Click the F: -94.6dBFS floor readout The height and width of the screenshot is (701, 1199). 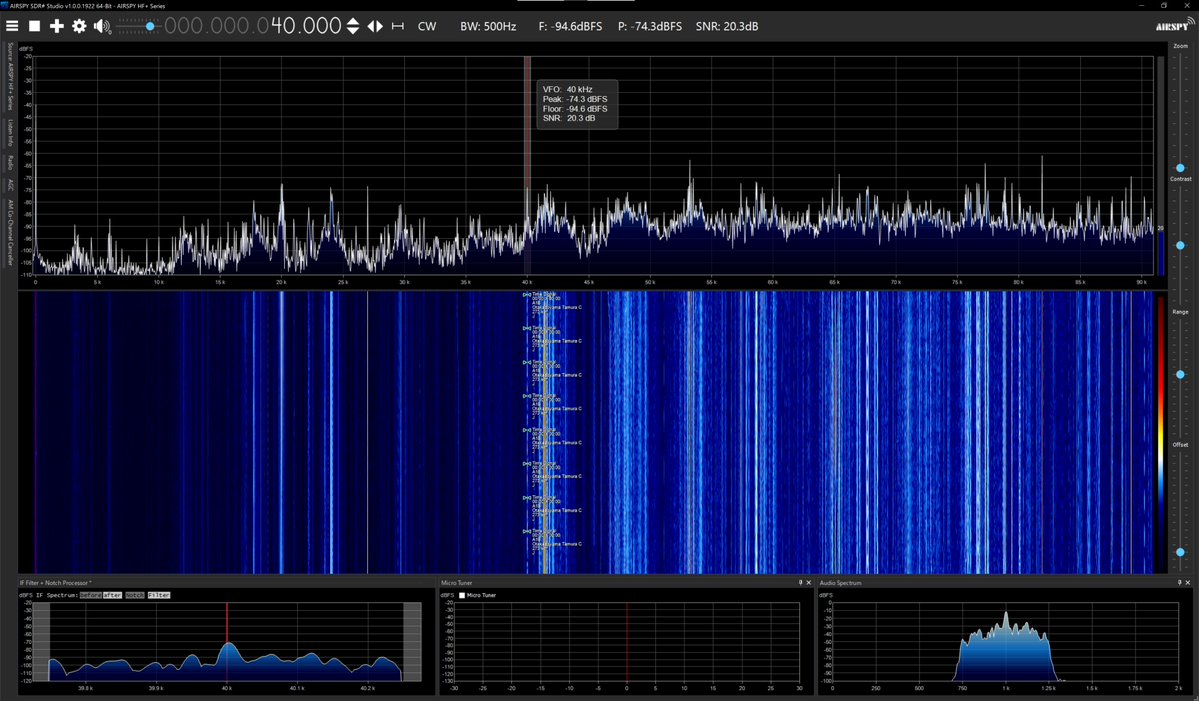570,26
